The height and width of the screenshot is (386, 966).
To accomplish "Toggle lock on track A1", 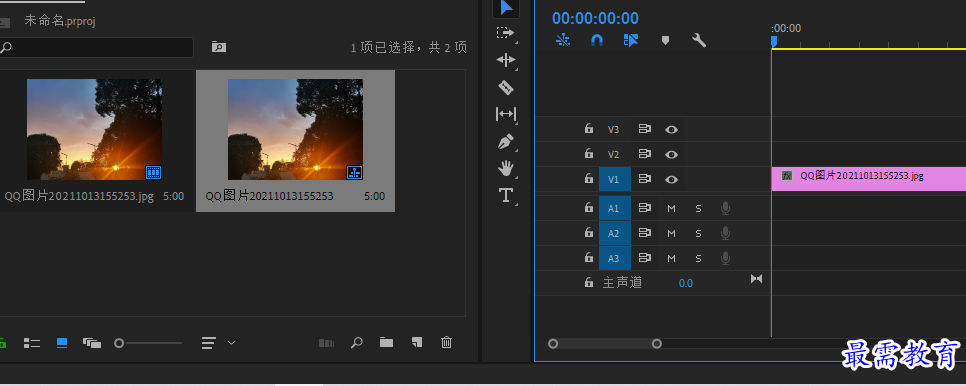I will (589, 208).
